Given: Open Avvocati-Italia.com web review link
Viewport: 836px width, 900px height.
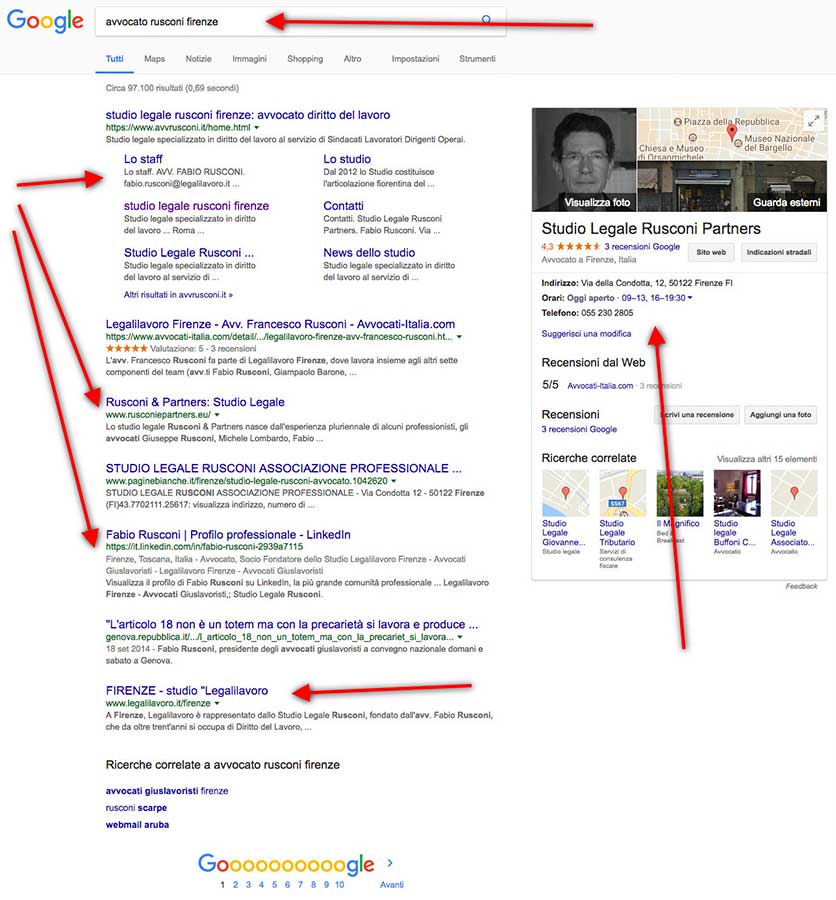Looking at the screenshot, I should click(x=600, y=386).
